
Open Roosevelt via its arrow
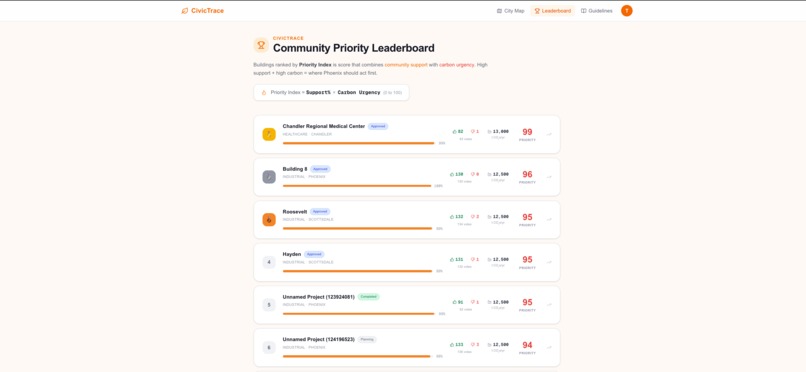click(x=549, y=220)
